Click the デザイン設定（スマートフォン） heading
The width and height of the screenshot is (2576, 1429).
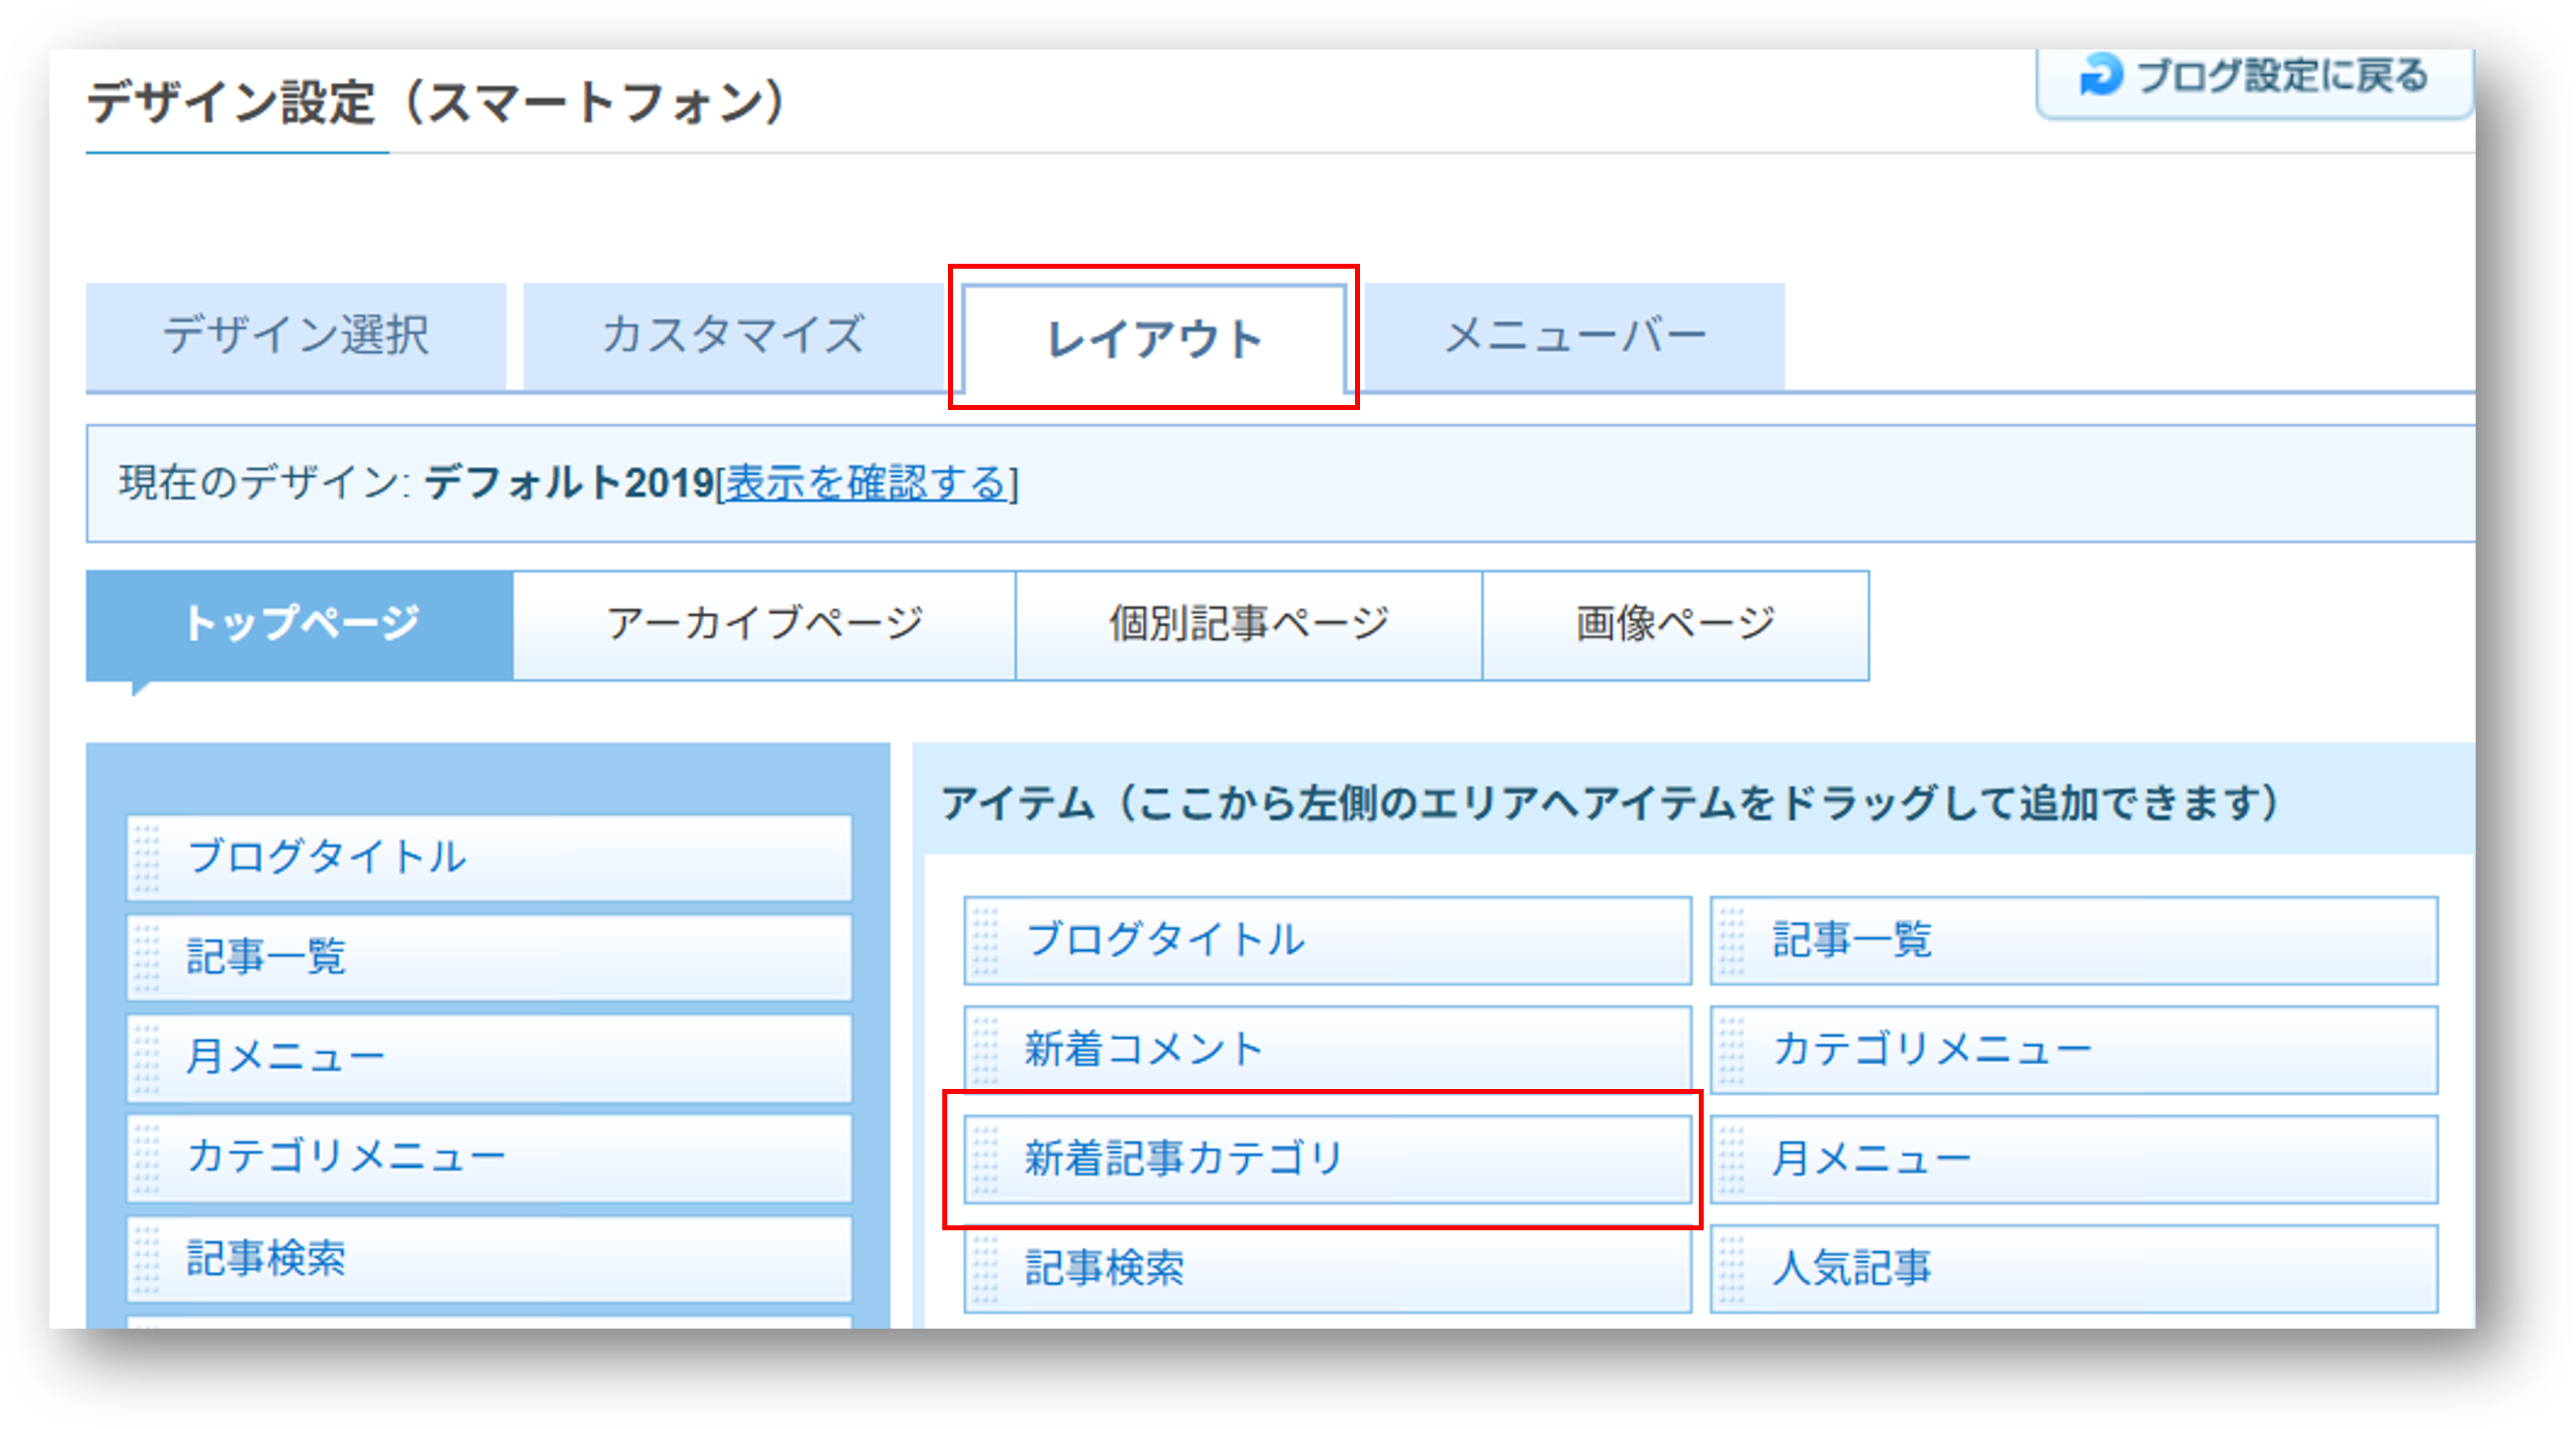click(x=437, y=102)
